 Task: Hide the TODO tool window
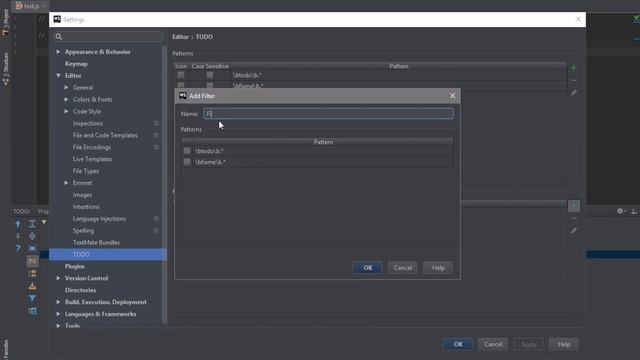point(633,211)
